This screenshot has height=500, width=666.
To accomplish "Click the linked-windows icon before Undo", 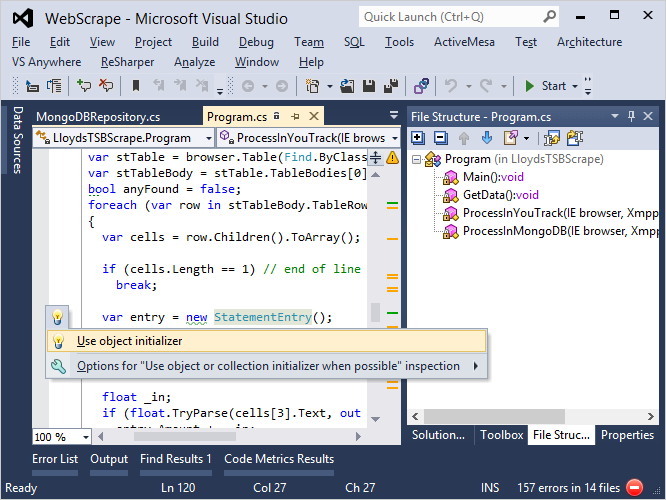I will tap(421, 86).
